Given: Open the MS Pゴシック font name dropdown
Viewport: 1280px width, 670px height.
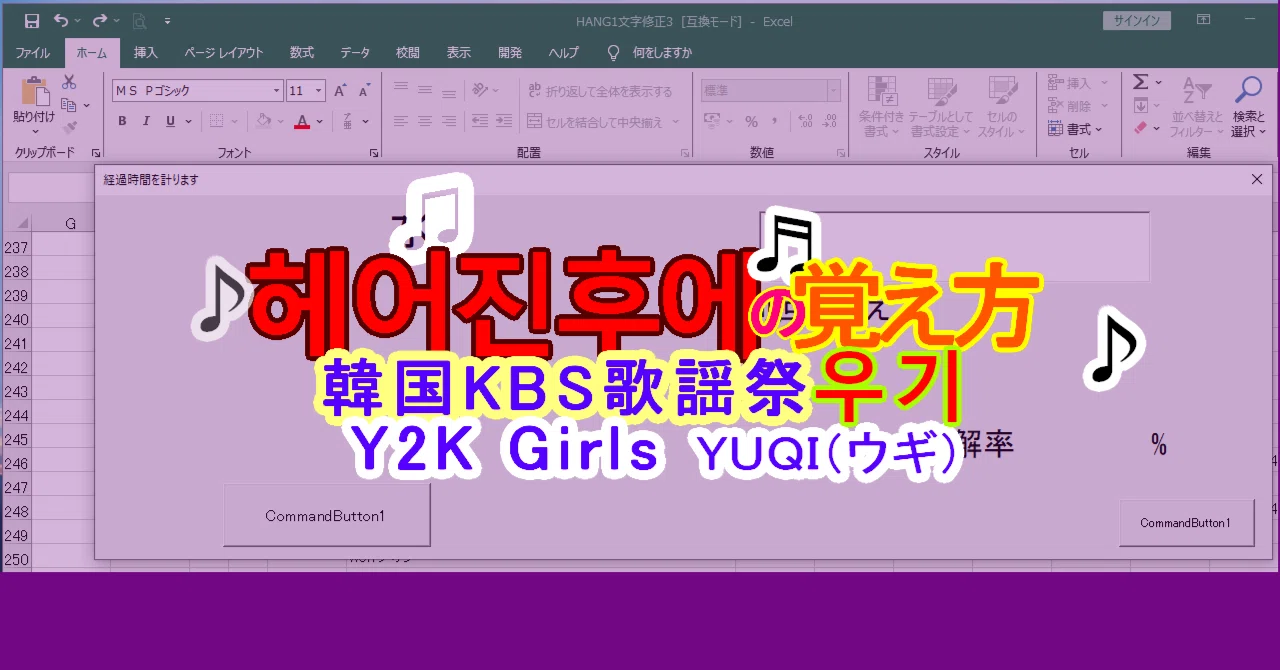Looking at the screenshot, I should pyautogui.click(x=277, y=91).
